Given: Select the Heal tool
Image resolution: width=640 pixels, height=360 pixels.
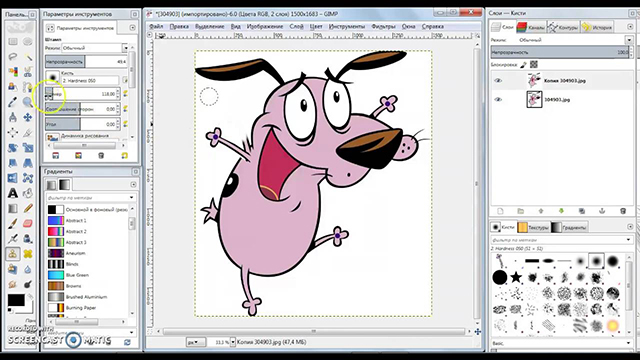Looking at the screenshot, I should 27,254.
